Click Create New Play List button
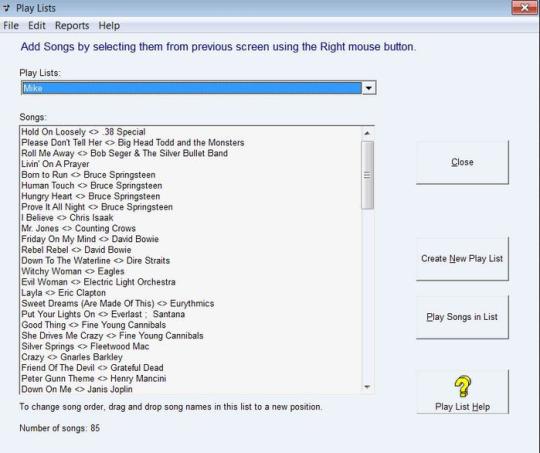Viewport: 540px width, 453px height. click(462, 258)
